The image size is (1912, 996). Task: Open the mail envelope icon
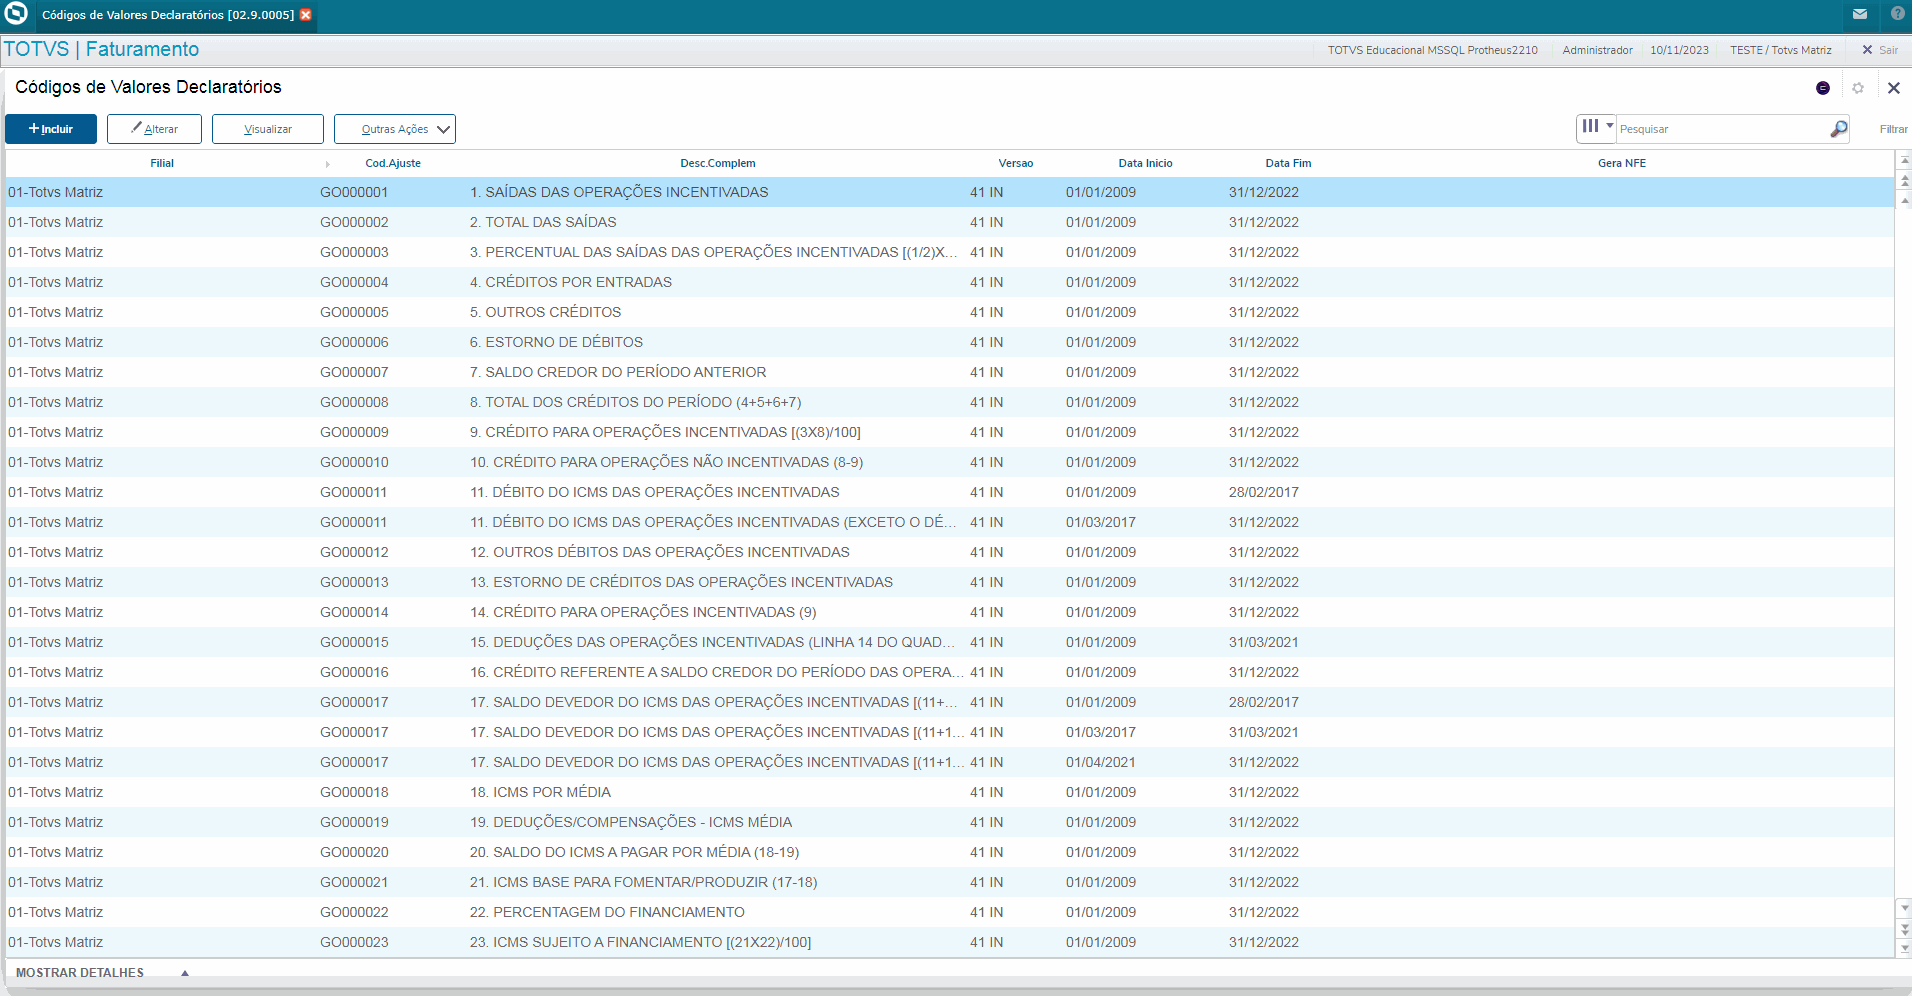tap(1860, 14)
